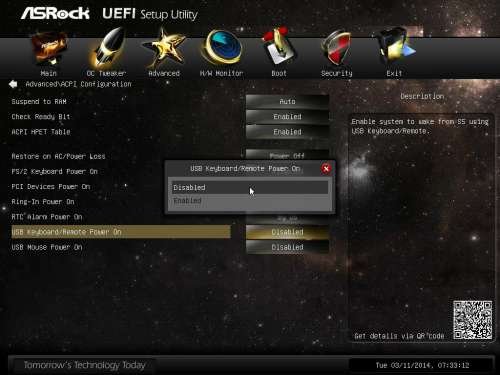This screenshot has height=375, width=500.
Task: Open the Check Ready Bit Enabled dropdown
Action: (287, 117)
